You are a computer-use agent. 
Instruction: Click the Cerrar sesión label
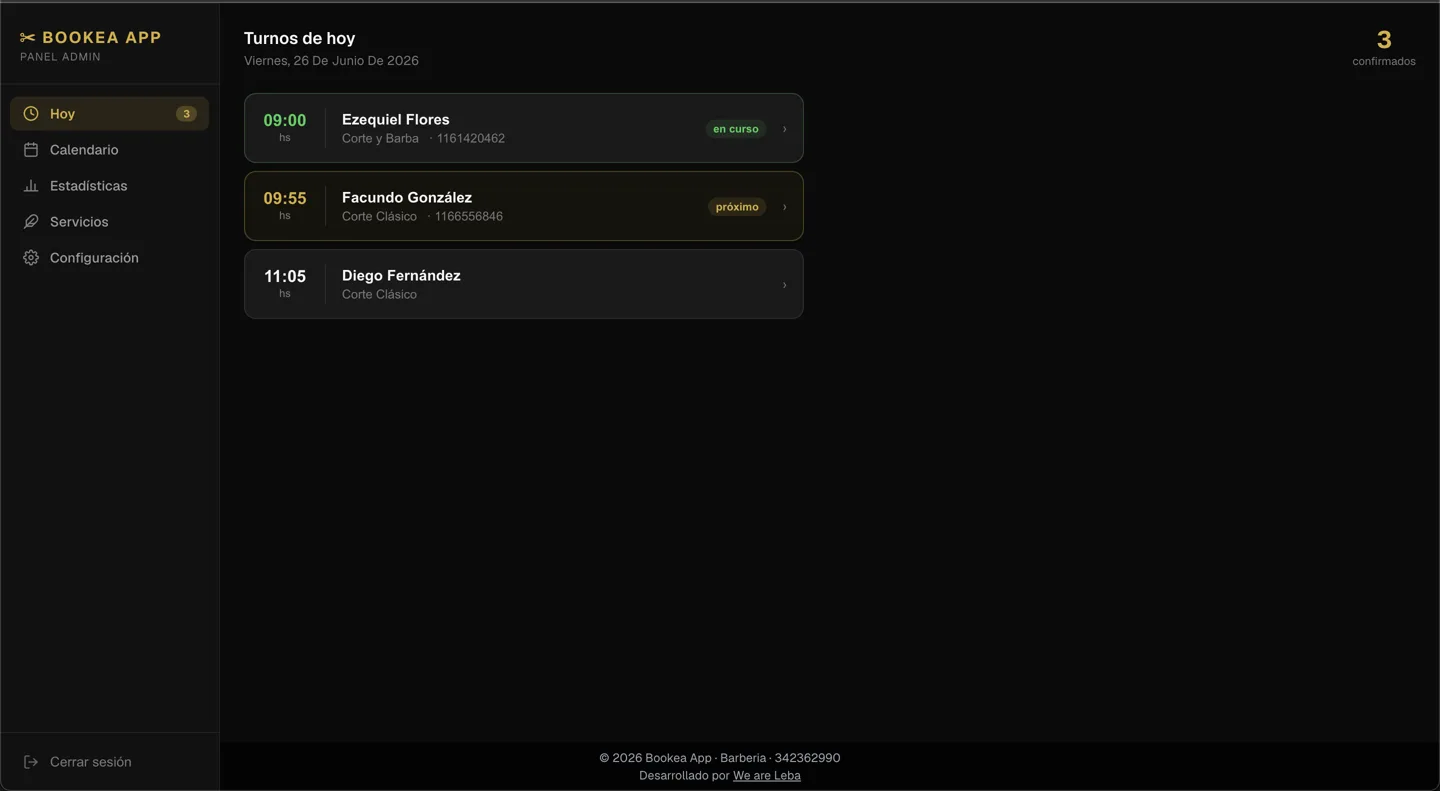[x=91, y=762]
